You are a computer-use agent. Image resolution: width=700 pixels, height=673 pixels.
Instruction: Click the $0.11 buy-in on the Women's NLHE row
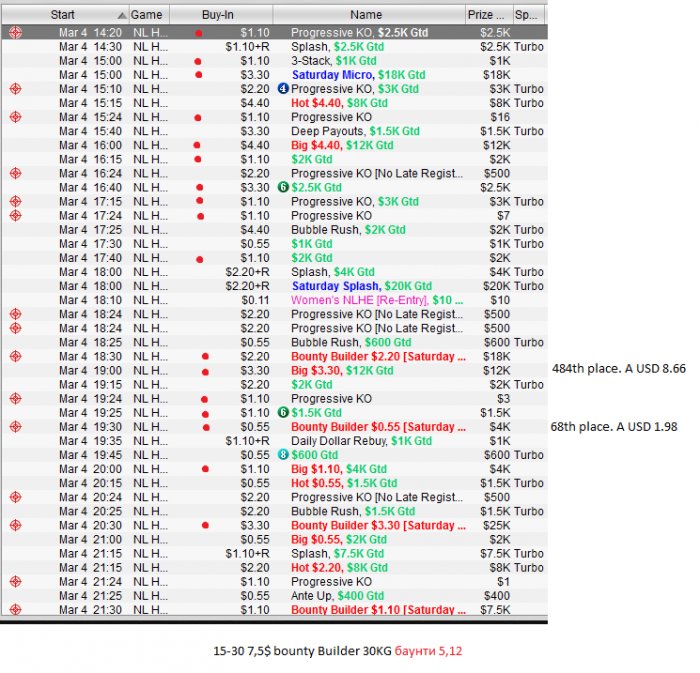coord(255,300)
